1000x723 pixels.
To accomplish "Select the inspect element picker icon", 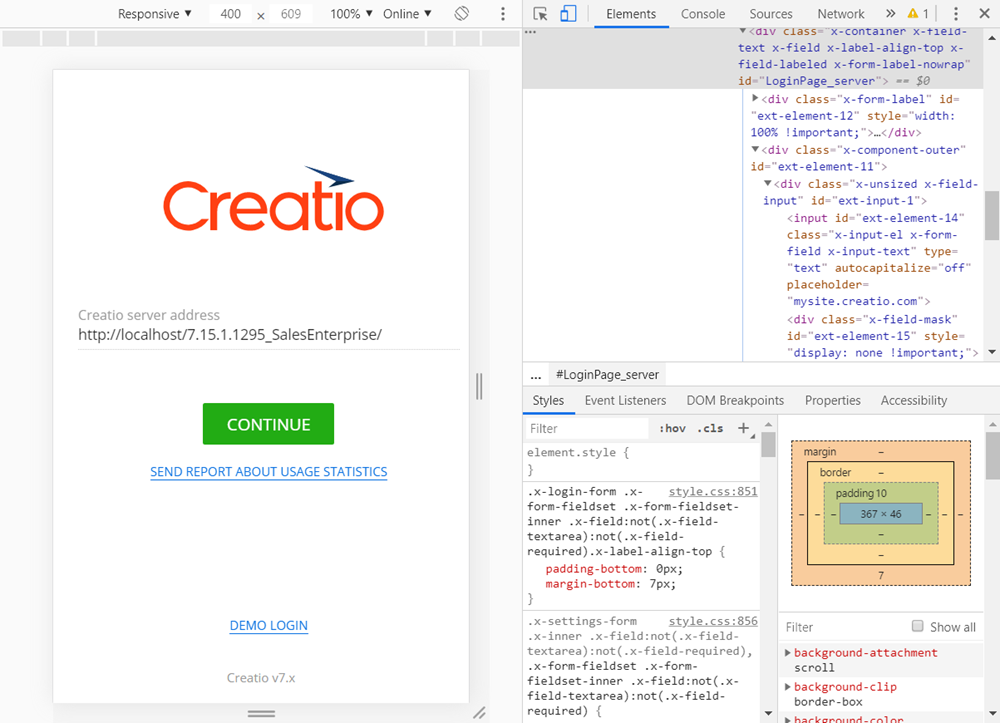I will [540, 14].
